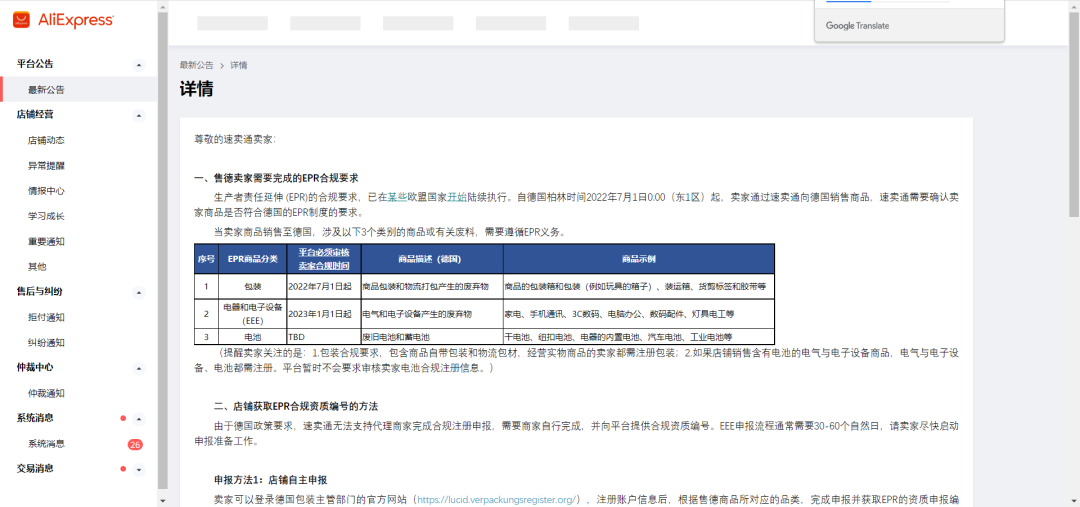Viewport: 1080px width, 507px height.
Task: Click the 平台必须审核卖家合规时间 table header
Action: pyautogui.click(x=324, y=259)
